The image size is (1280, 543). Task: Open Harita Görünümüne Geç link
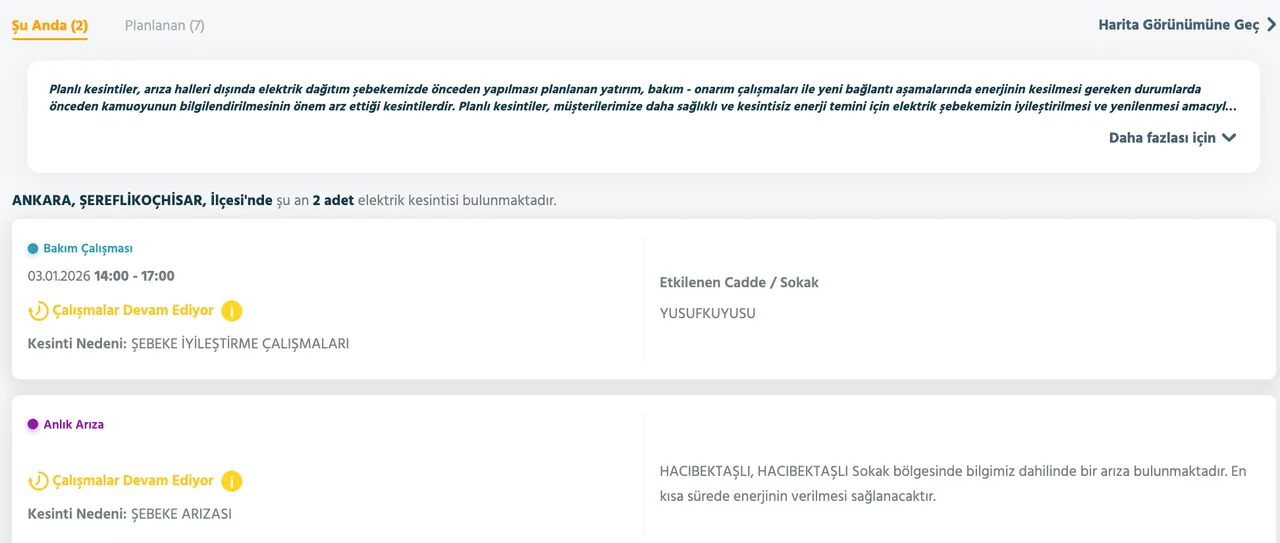1178,25
